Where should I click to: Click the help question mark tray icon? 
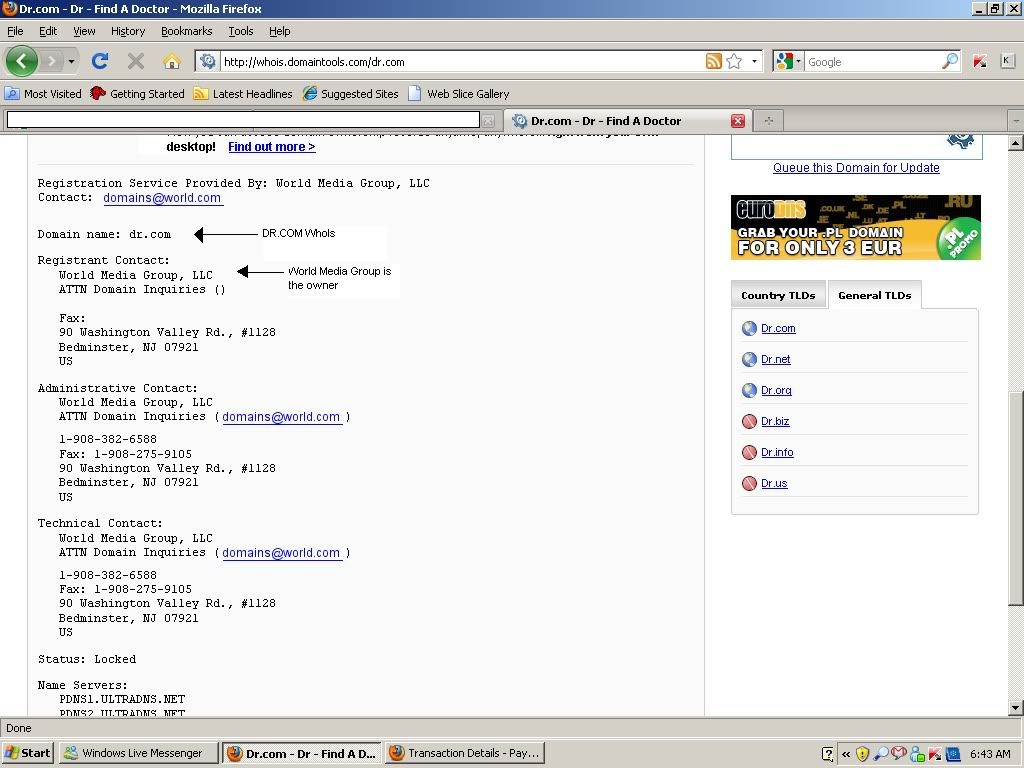click(827, 754)
